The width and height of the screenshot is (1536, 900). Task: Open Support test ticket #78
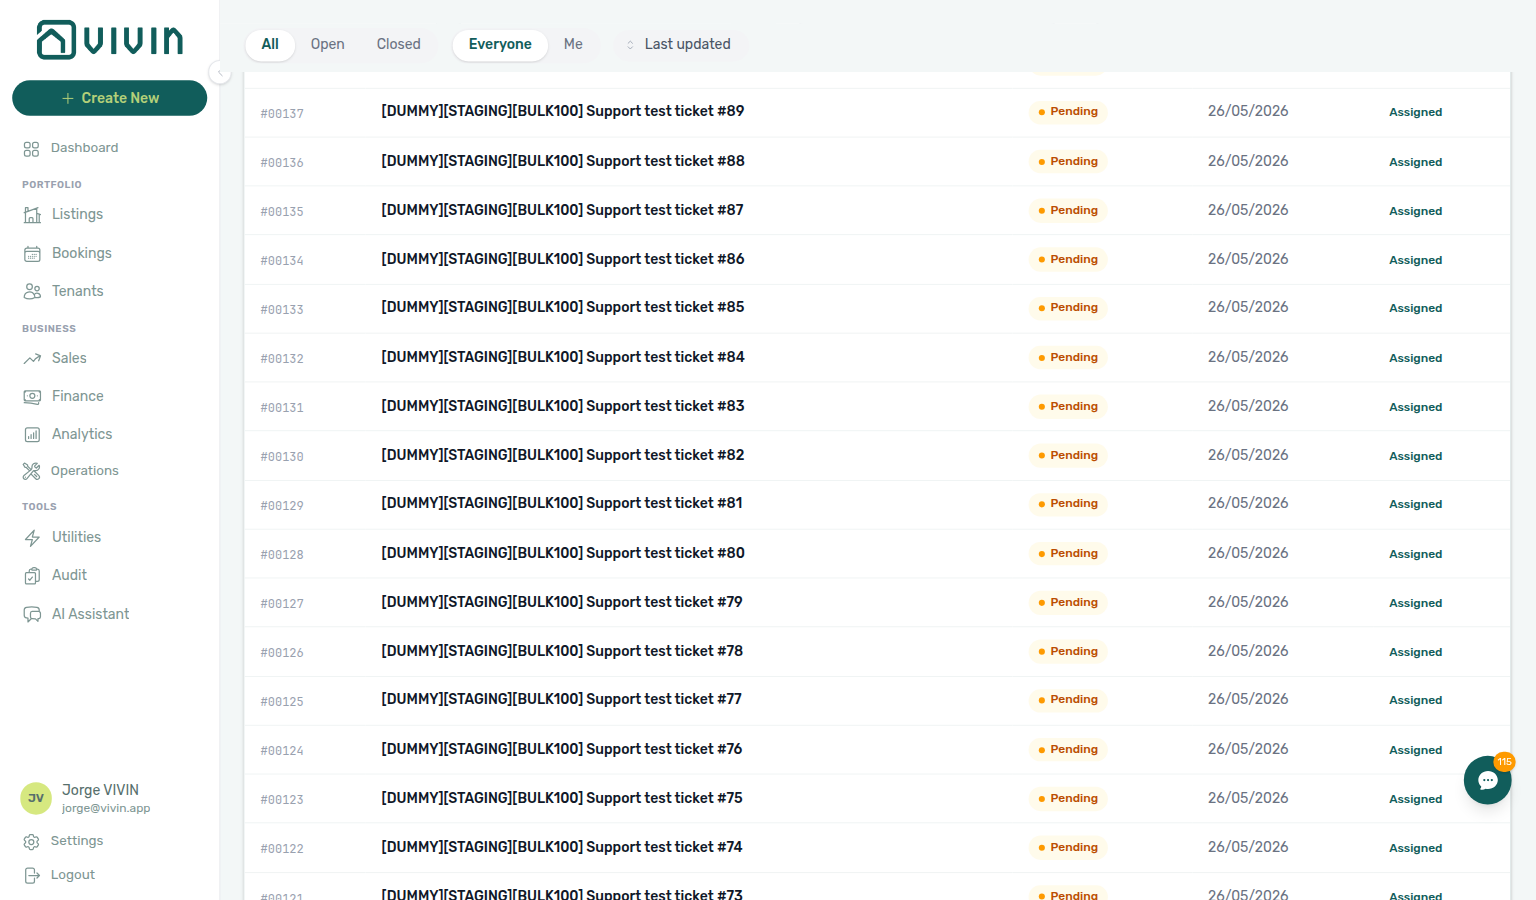pyautogui.click(x=562, y=651)
